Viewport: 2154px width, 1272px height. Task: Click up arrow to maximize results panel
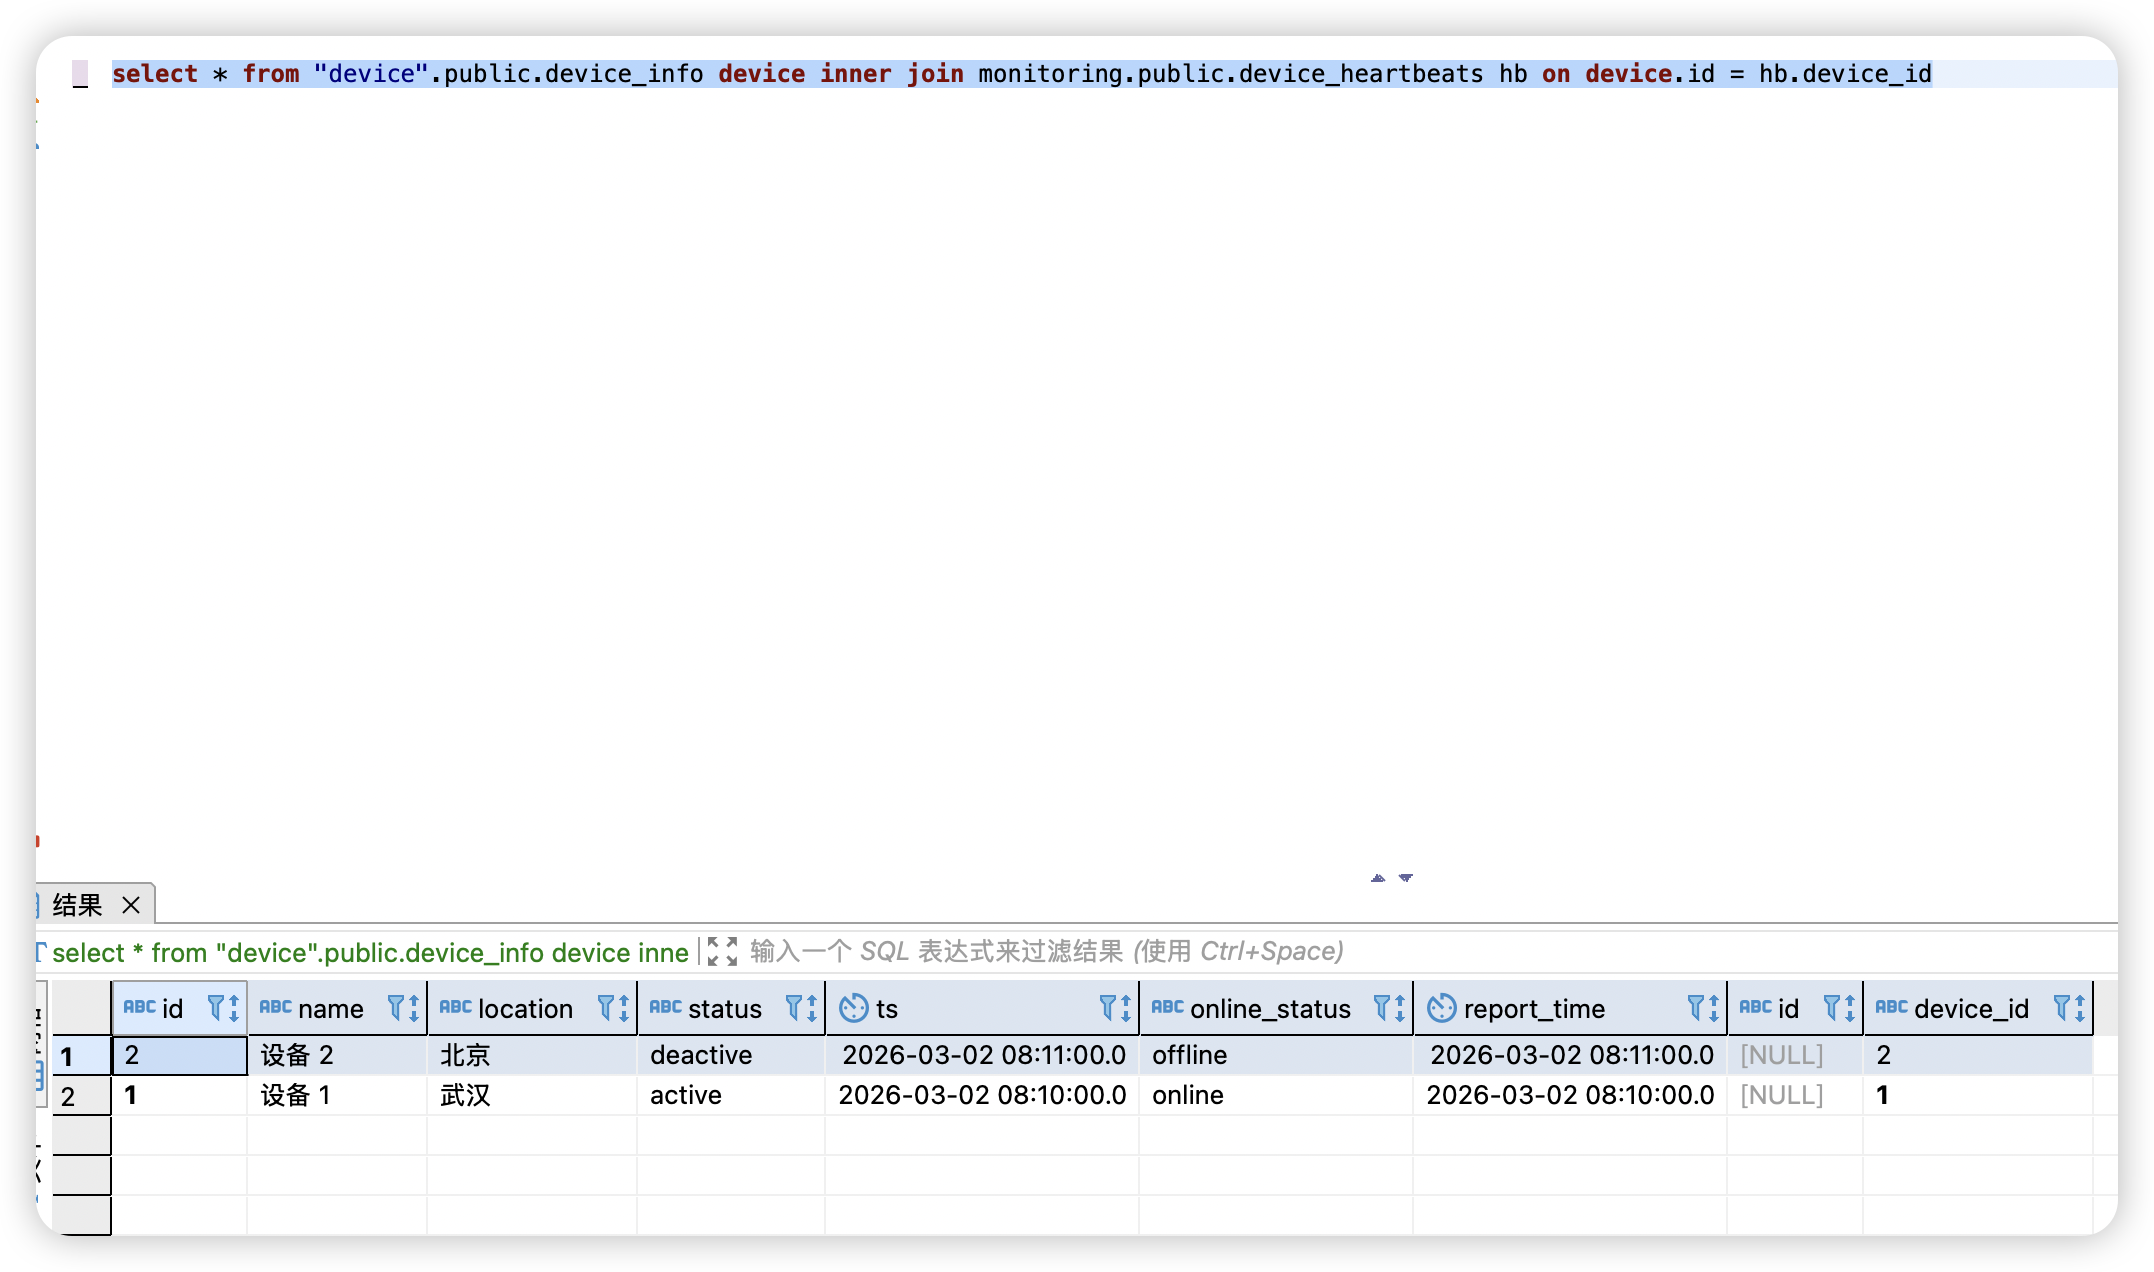coord(1378,878)
